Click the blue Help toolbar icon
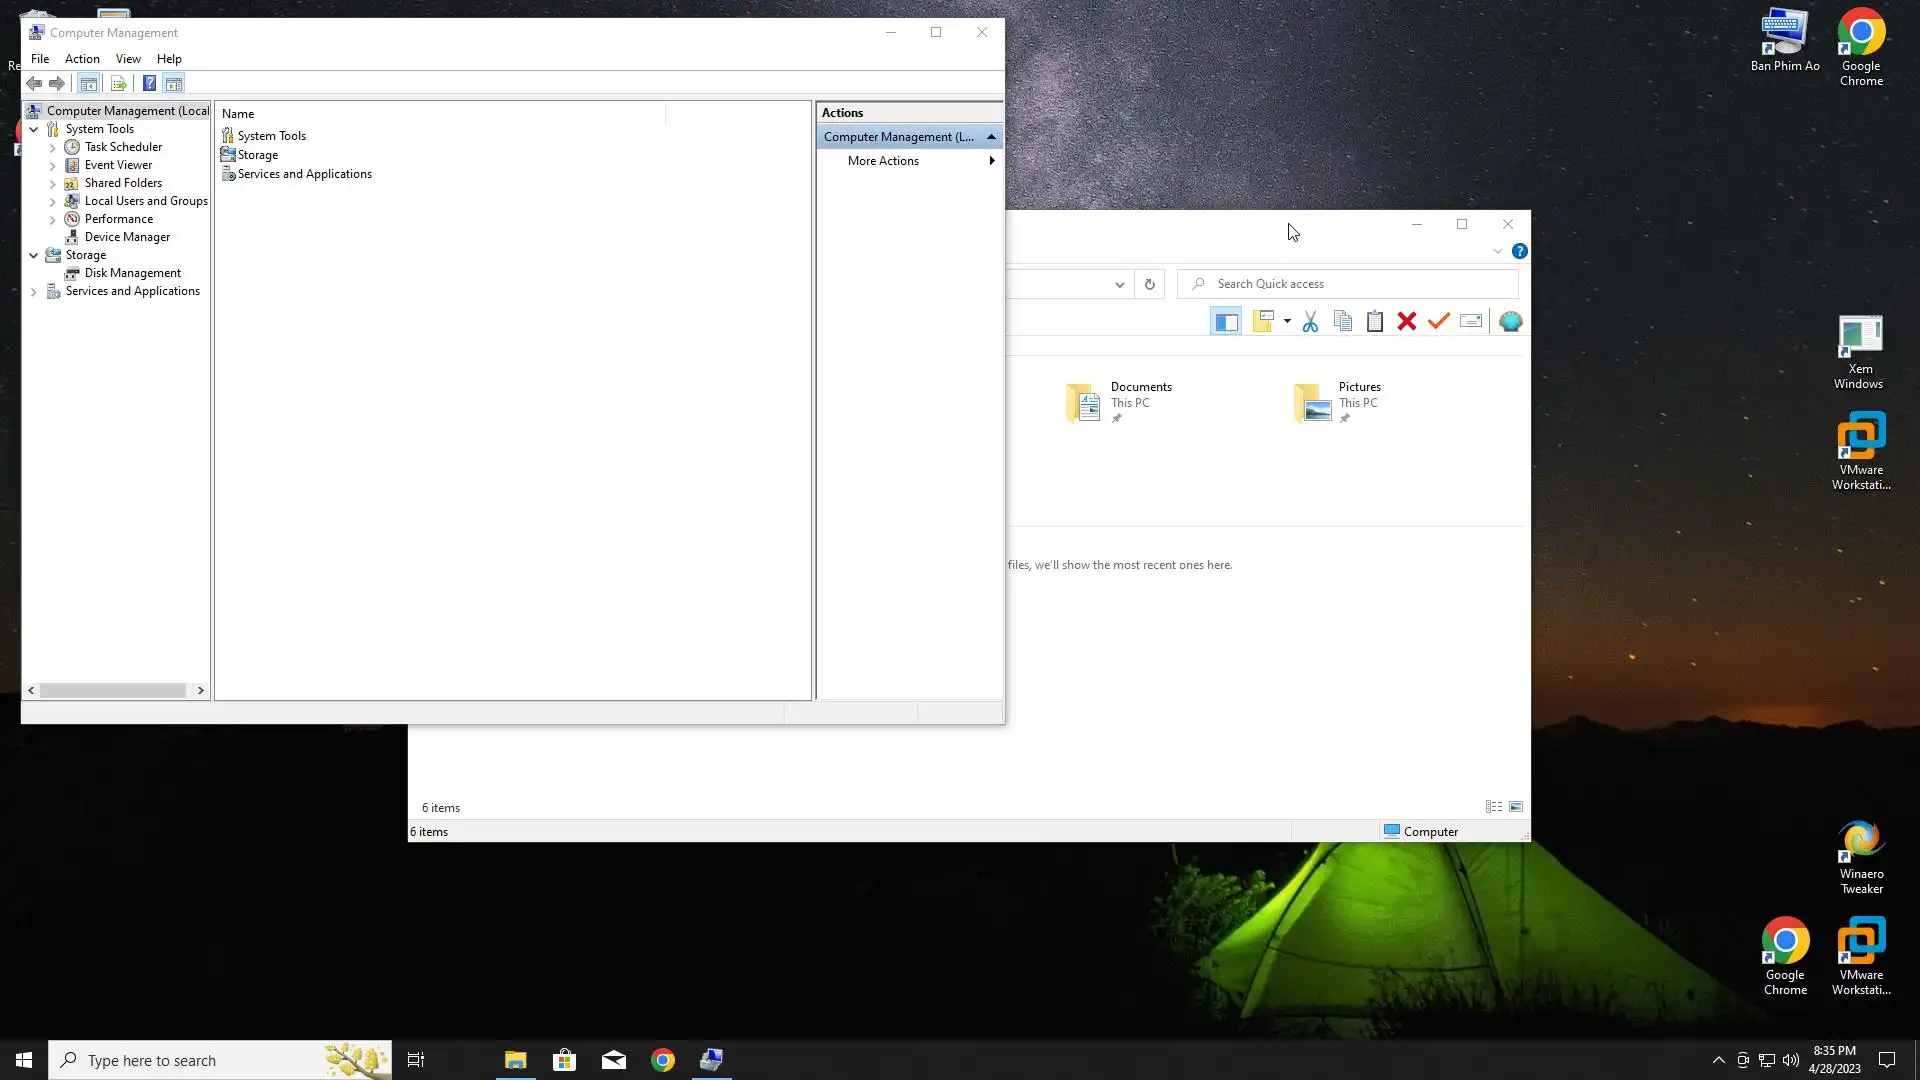 click(149, 84)
